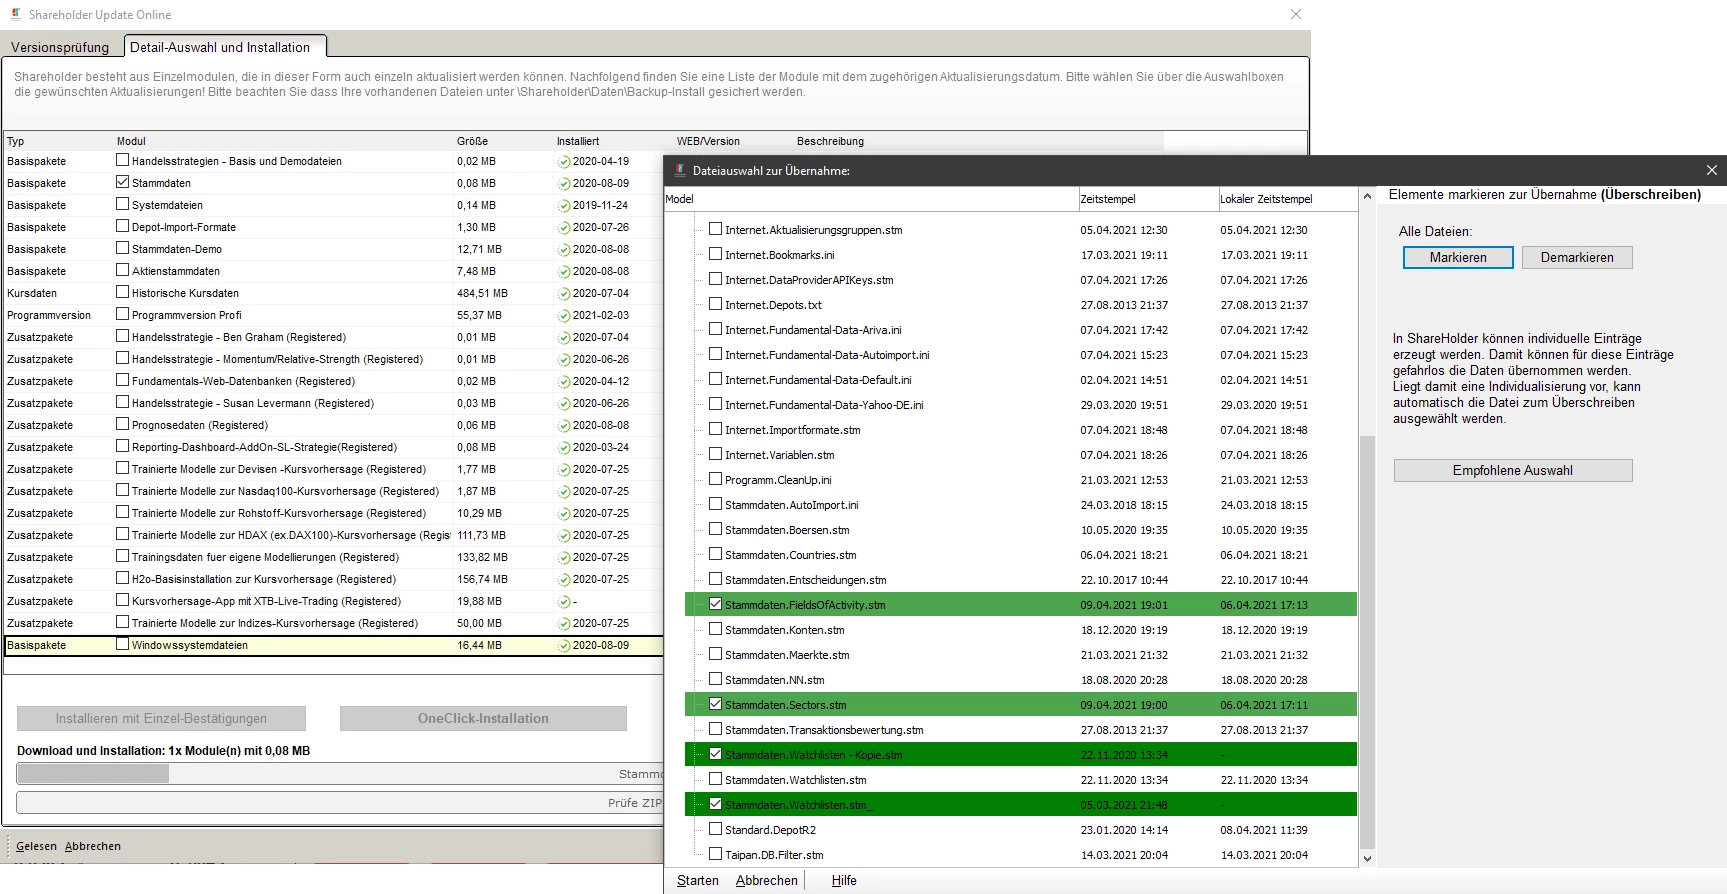Click installed icon in Windowssystemdateien row
1727x894 pixels.
[564, 646]
